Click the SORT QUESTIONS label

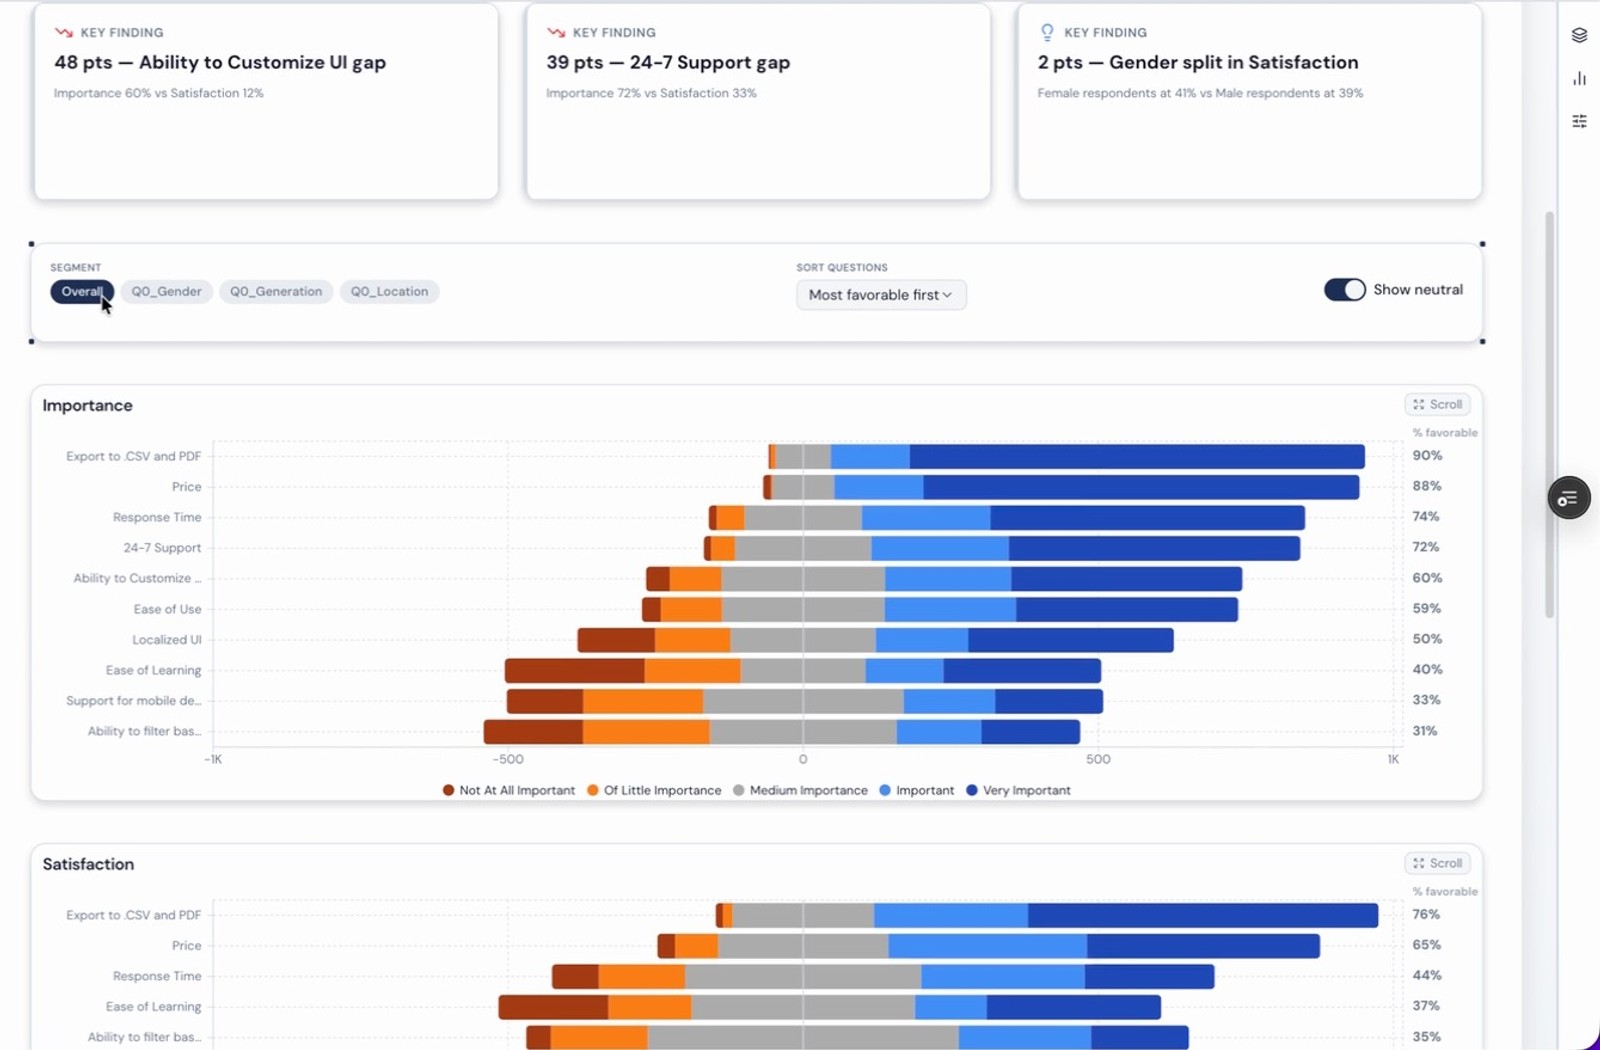click(x=842, y=268)
